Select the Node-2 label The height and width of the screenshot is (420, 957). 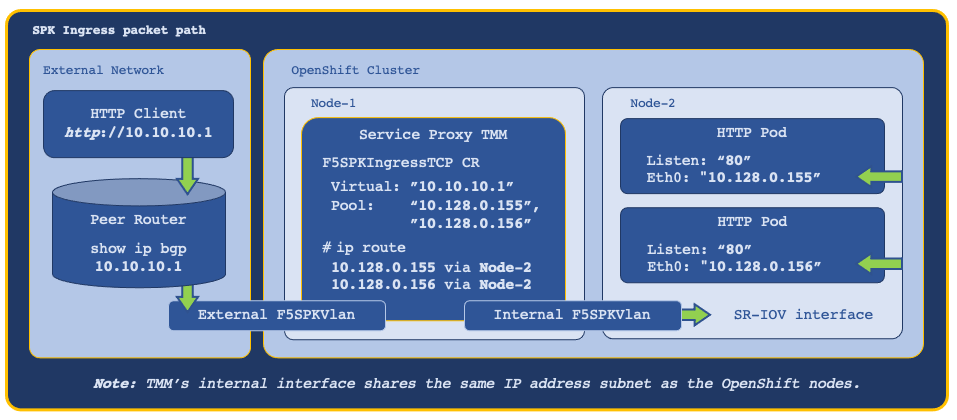coord(652,103)
